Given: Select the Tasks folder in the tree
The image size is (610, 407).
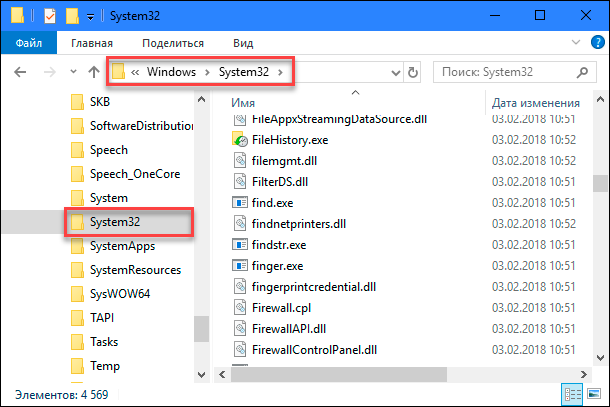Looking at the screenshot, I should pyautogui.click(x=95, y=342).
